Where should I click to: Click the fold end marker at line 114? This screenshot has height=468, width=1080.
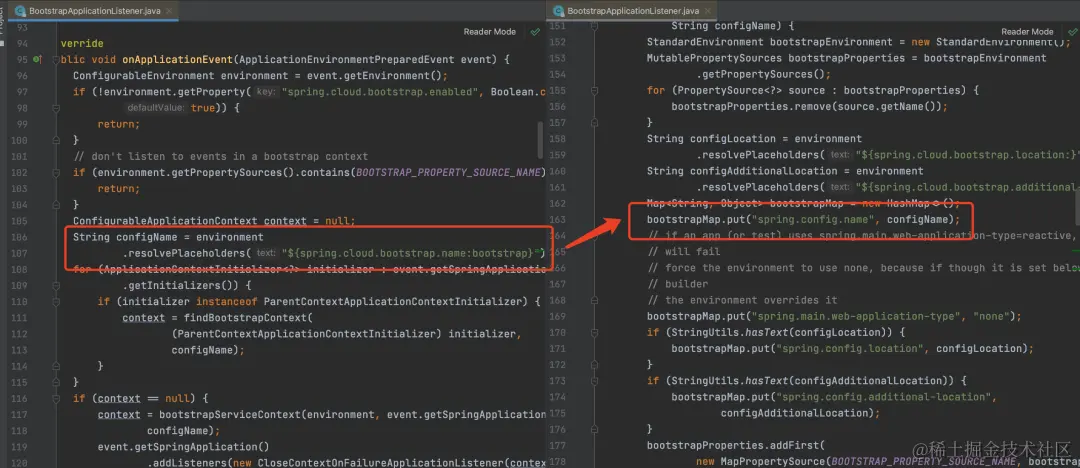56,365
